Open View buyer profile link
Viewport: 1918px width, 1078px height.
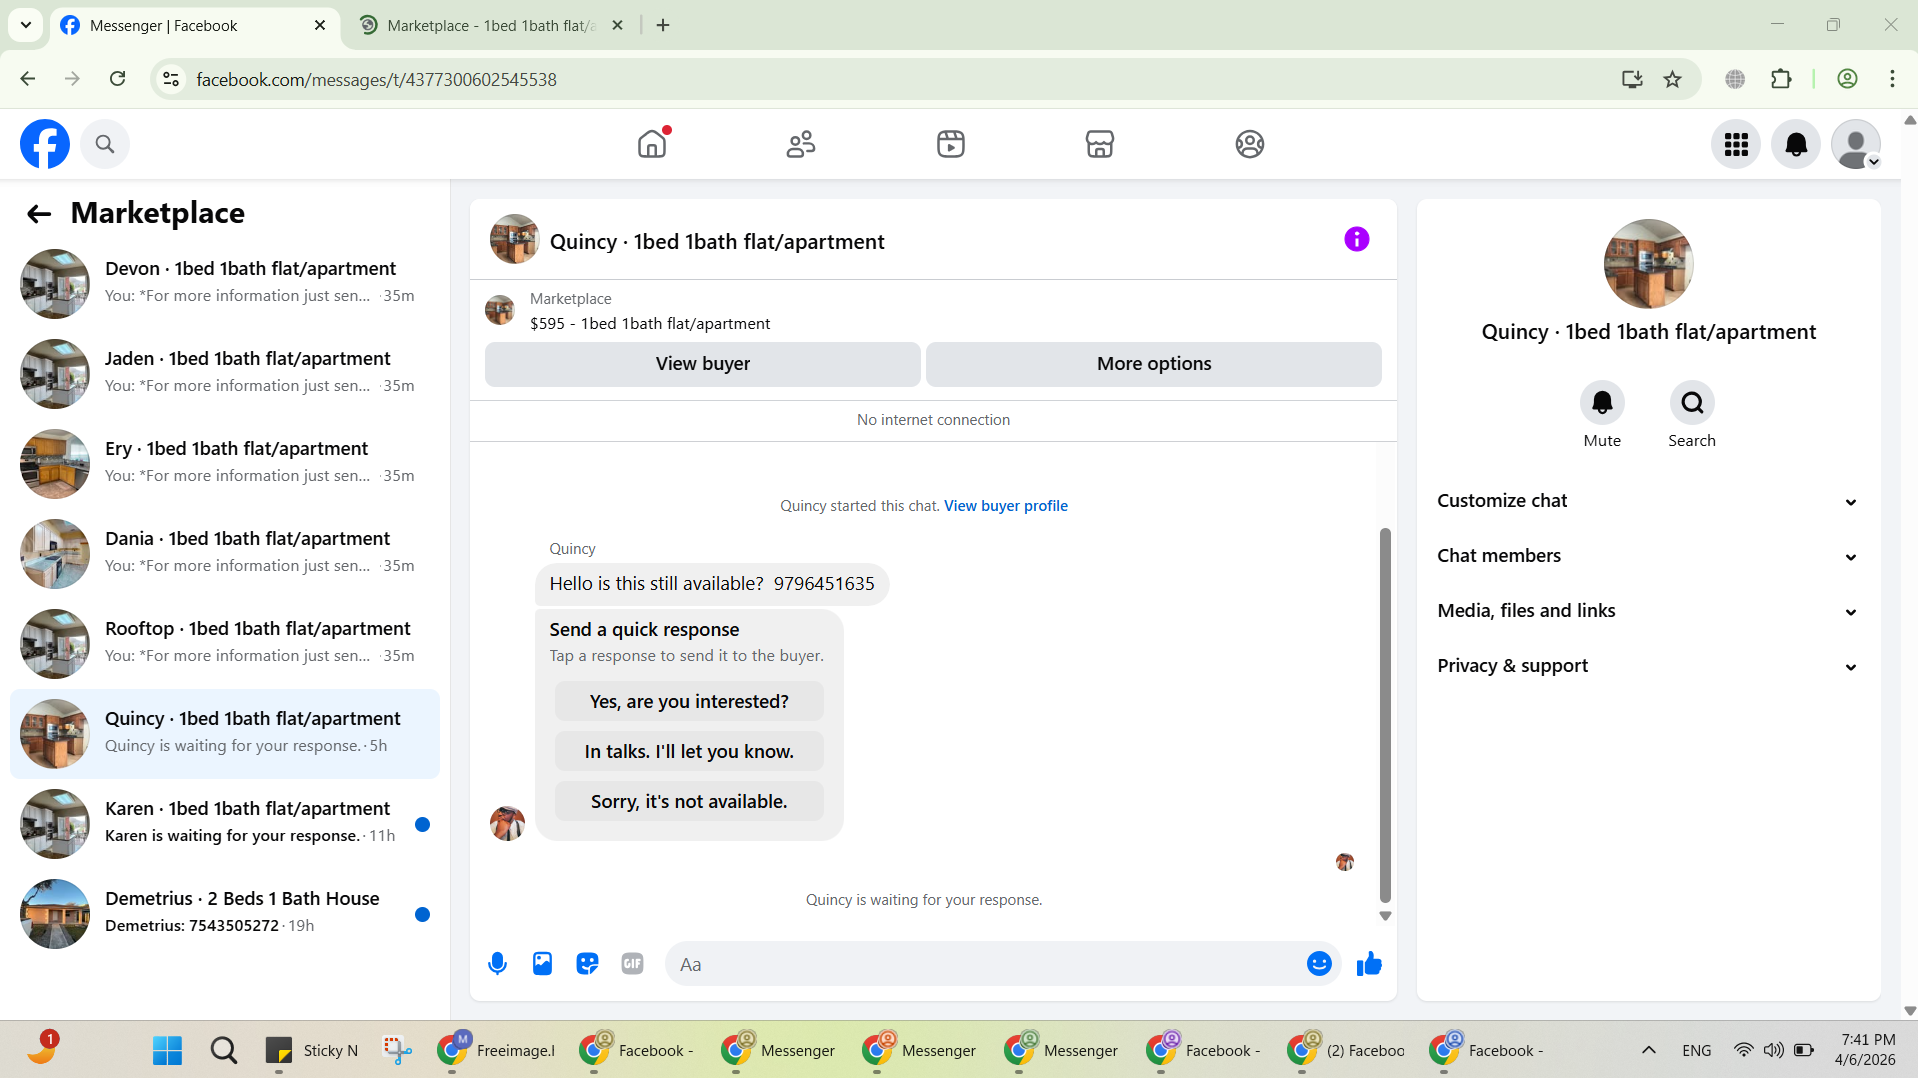point(1006,506)
